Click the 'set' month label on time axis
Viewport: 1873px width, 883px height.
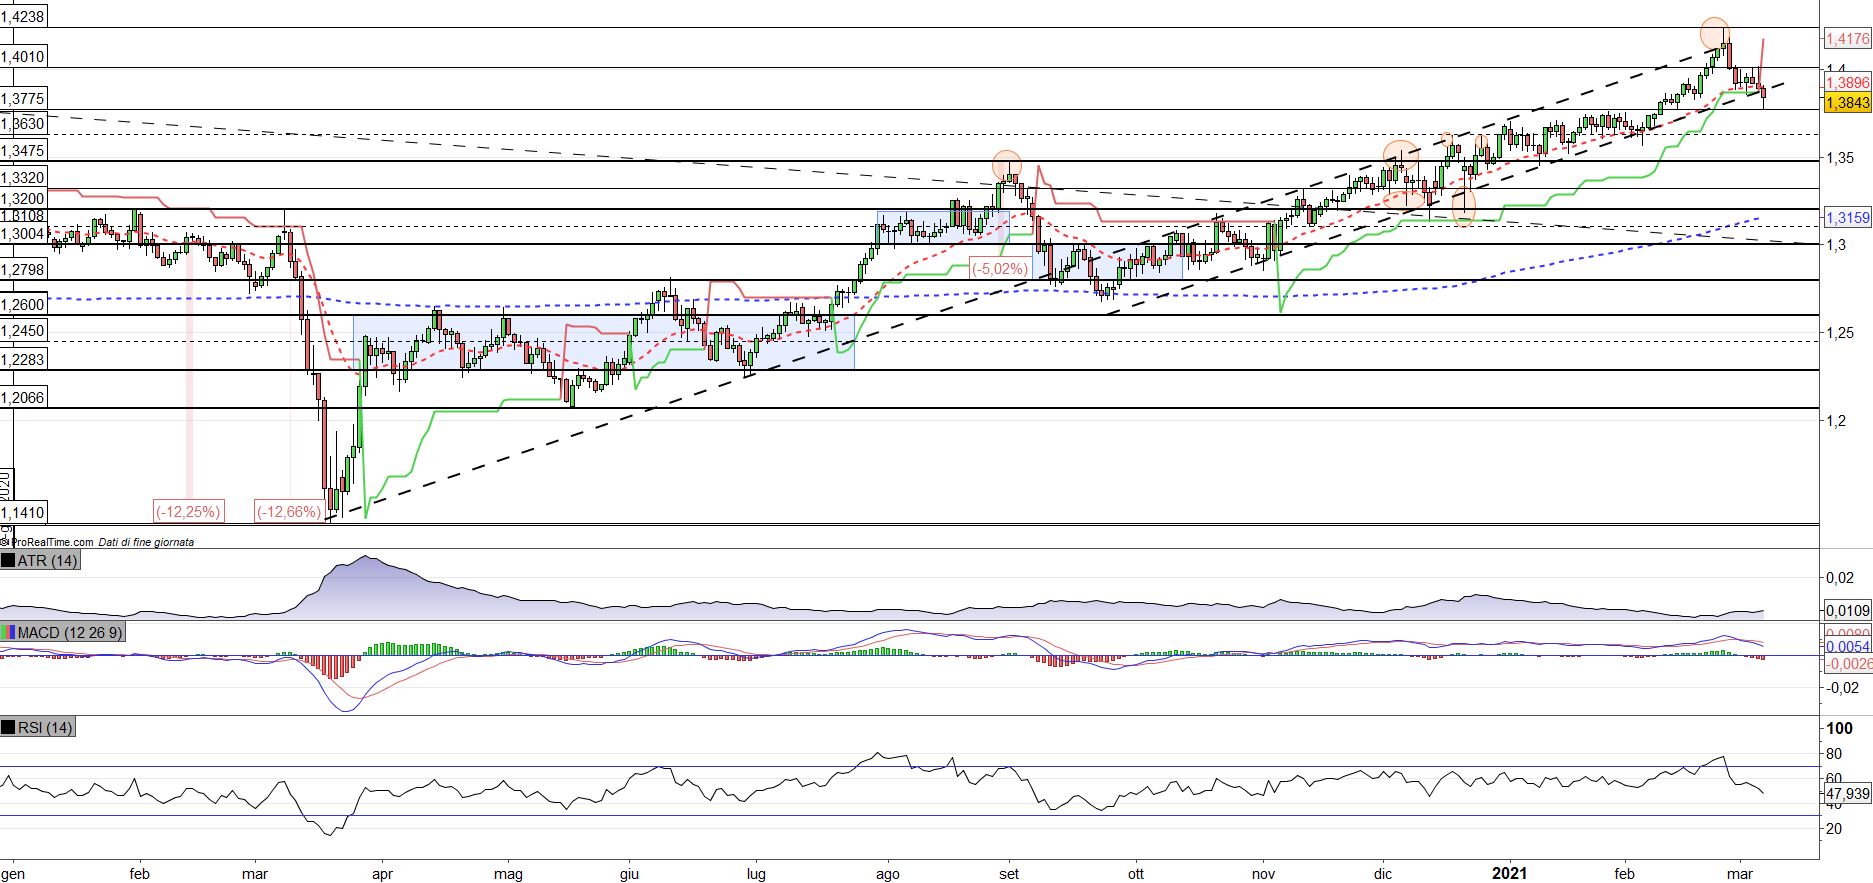(1009, 873)
